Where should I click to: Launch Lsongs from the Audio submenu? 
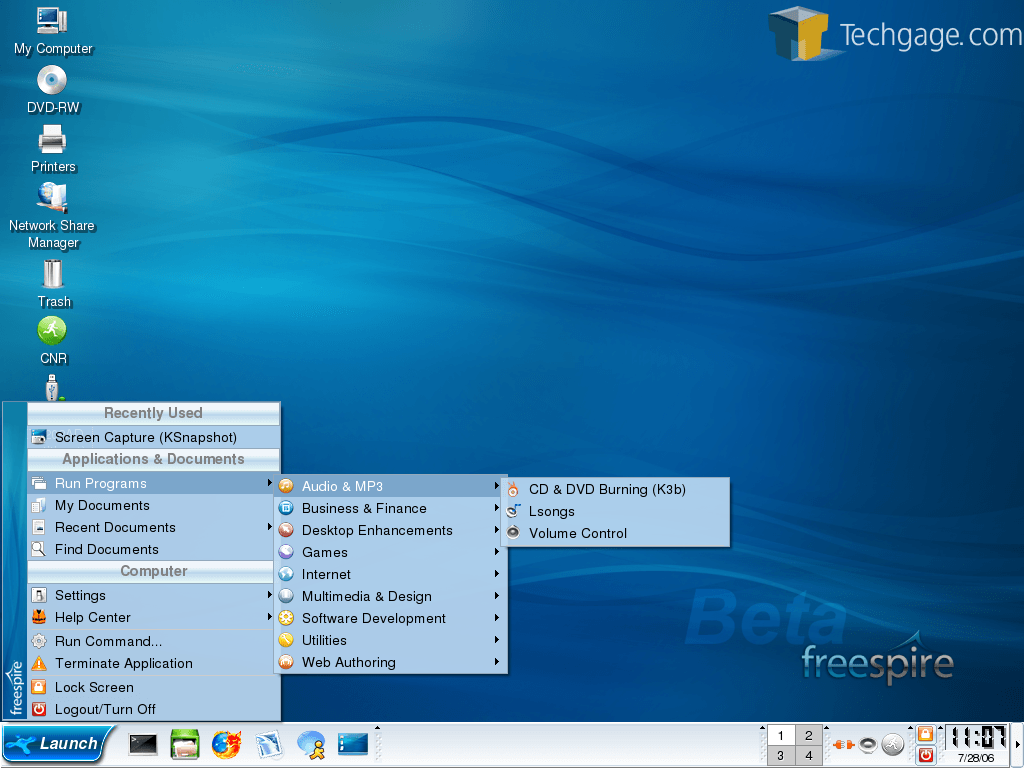(x=615, y=511)
